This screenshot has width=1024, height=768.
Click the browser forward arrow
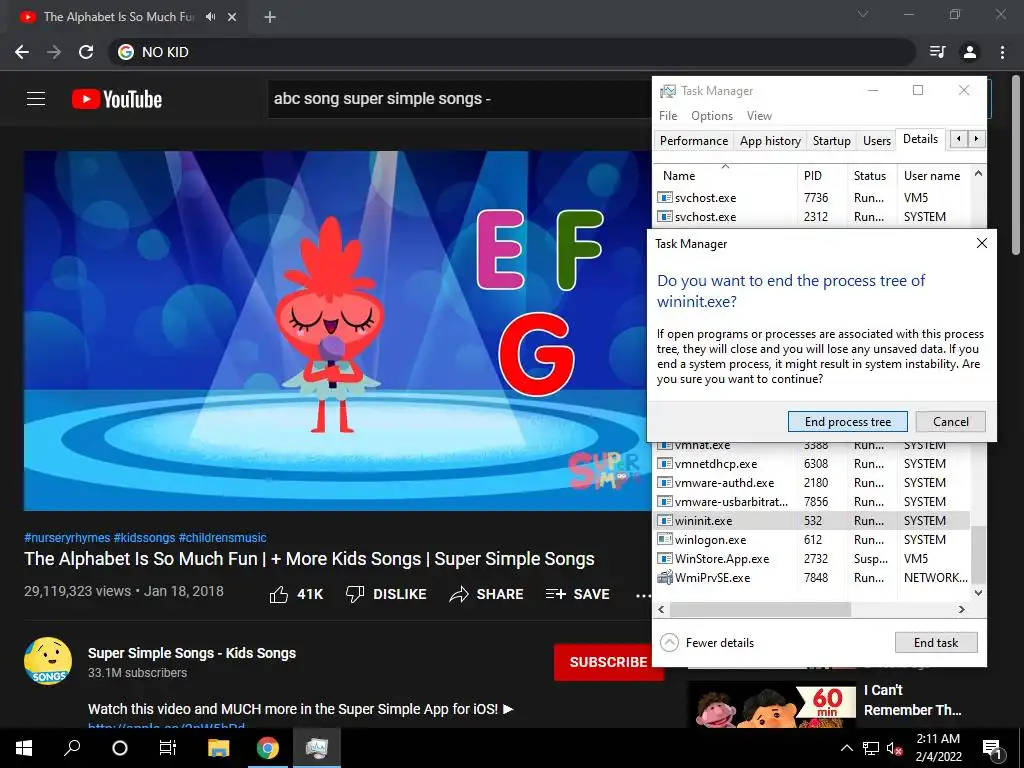54,52
